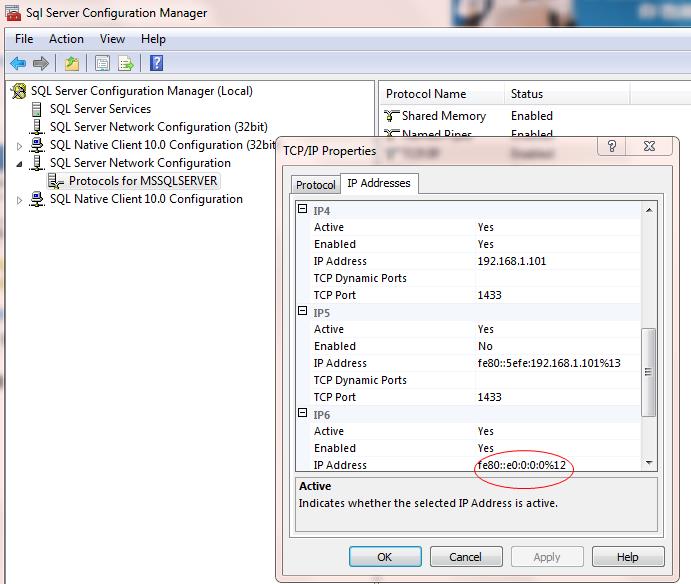Open the View menu

pos(112,39)
